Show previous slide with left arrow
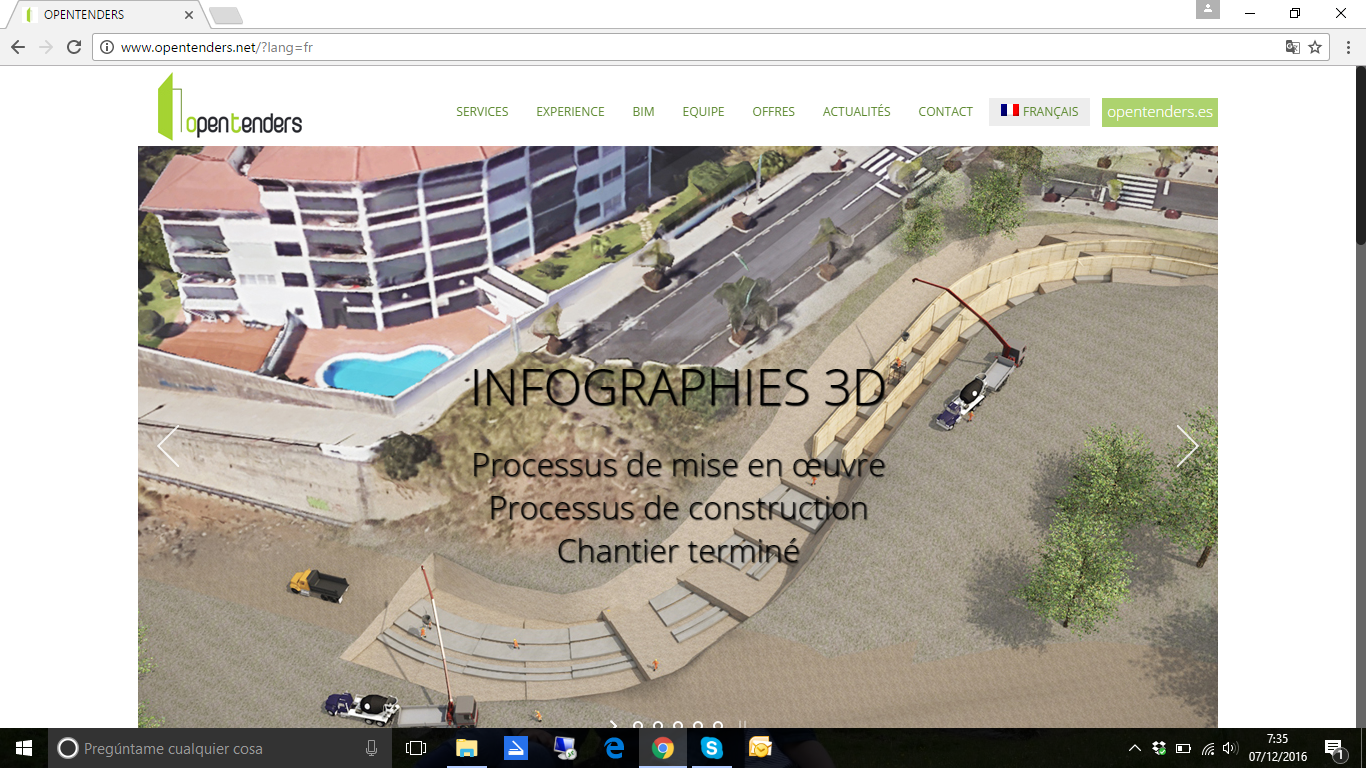 (168, 446)
